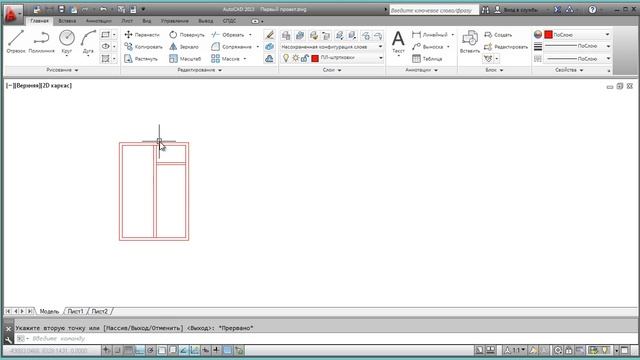Click the Массив array tool
640x360 pixels.
225,59
